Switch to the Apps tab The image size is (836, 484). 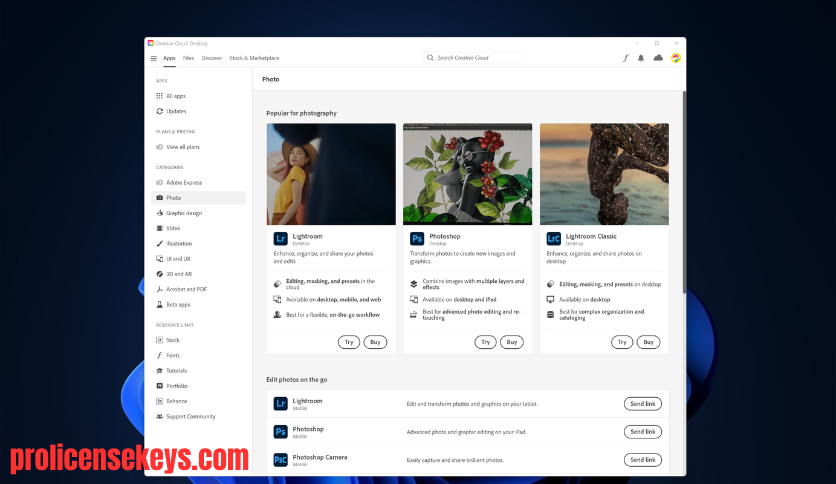[x=169, y=58]
